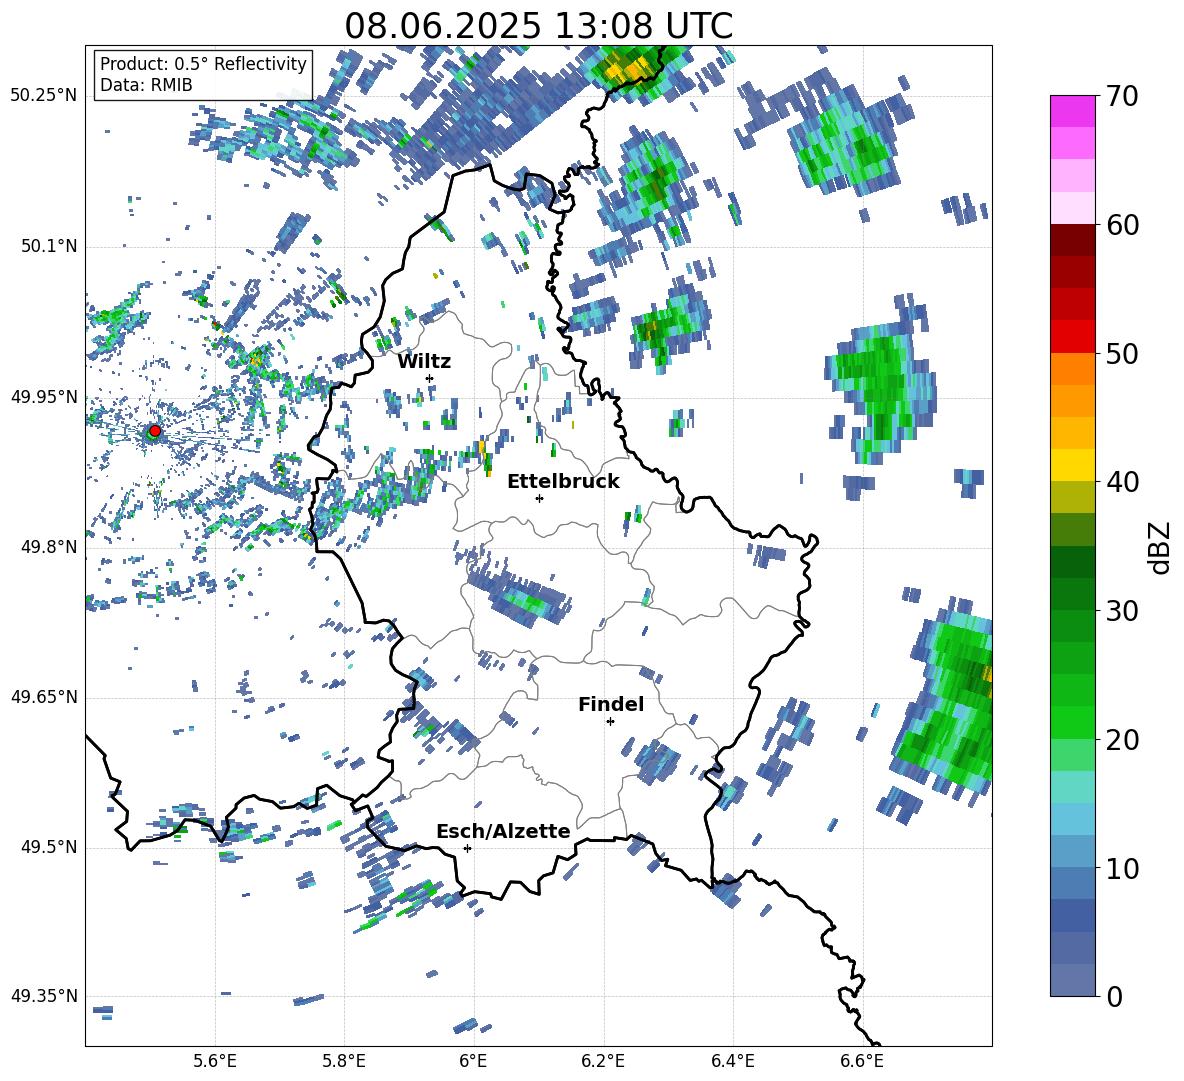Viewport: 1184px width, 1081px height.
Task: Click the dBZ colorbar axis label
Action: tap(1161, 547)
